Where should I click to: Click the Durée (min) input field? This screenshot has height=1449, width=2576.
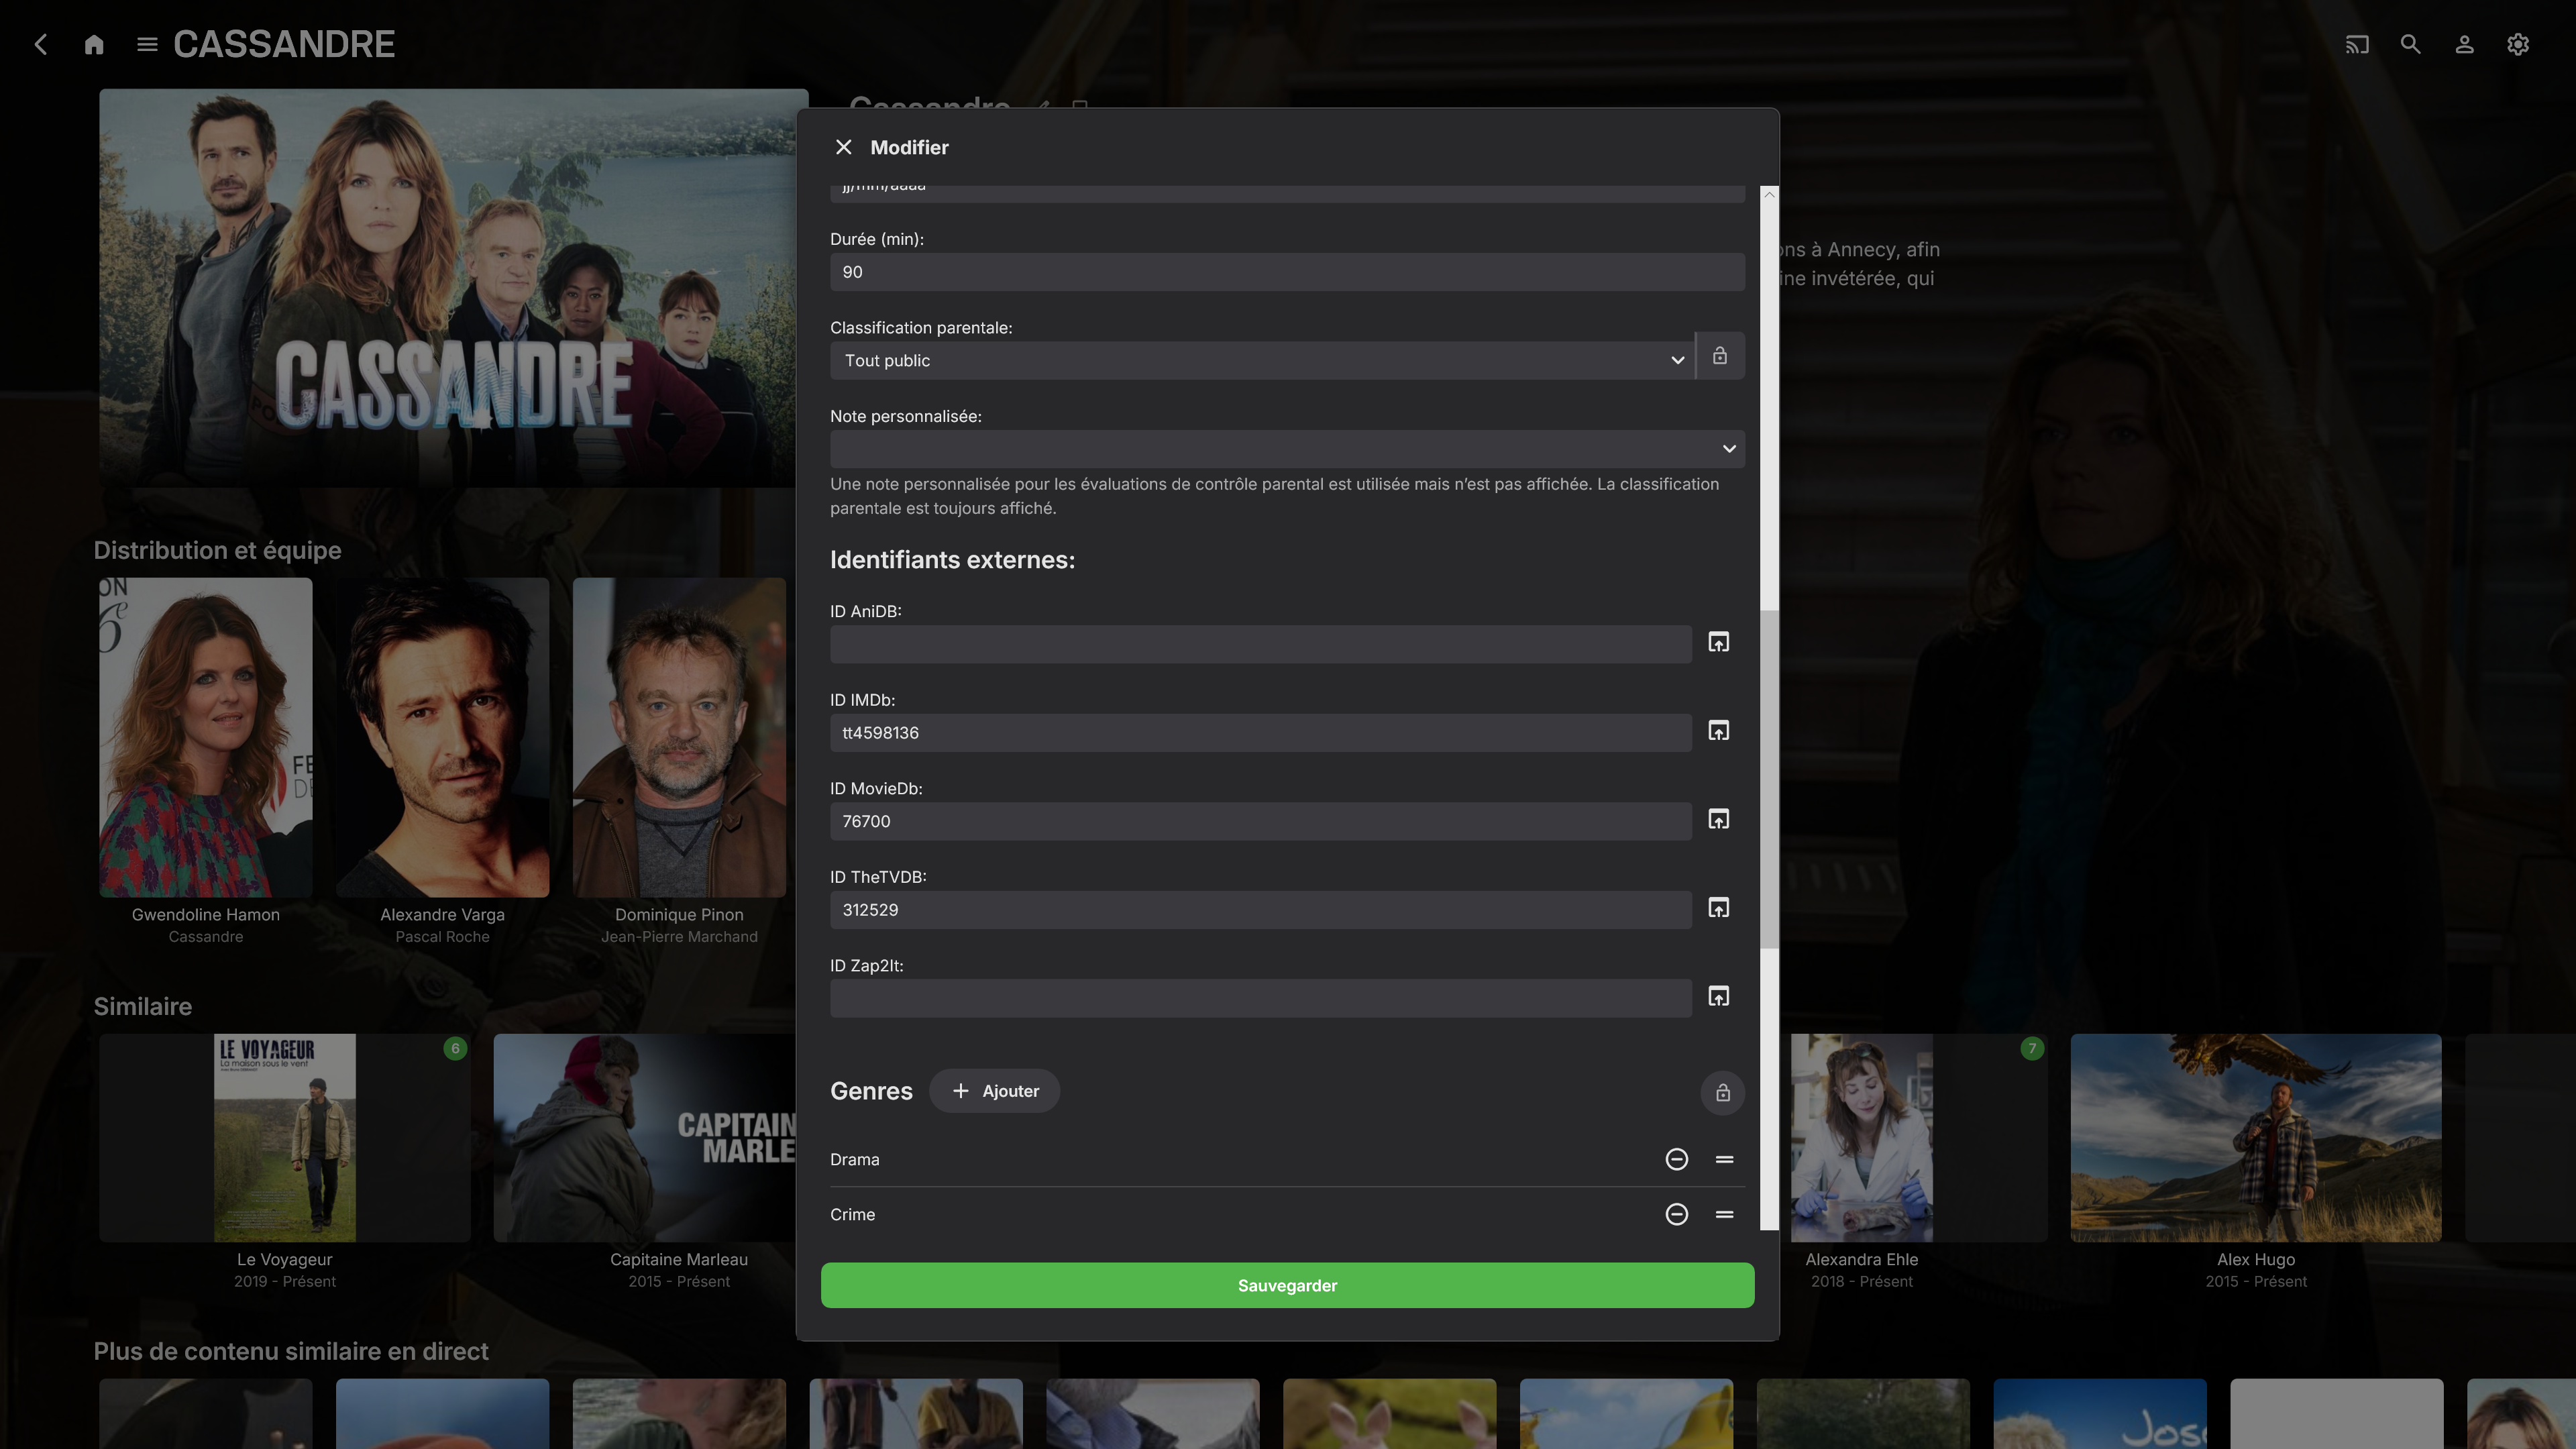pos(1286,272)
